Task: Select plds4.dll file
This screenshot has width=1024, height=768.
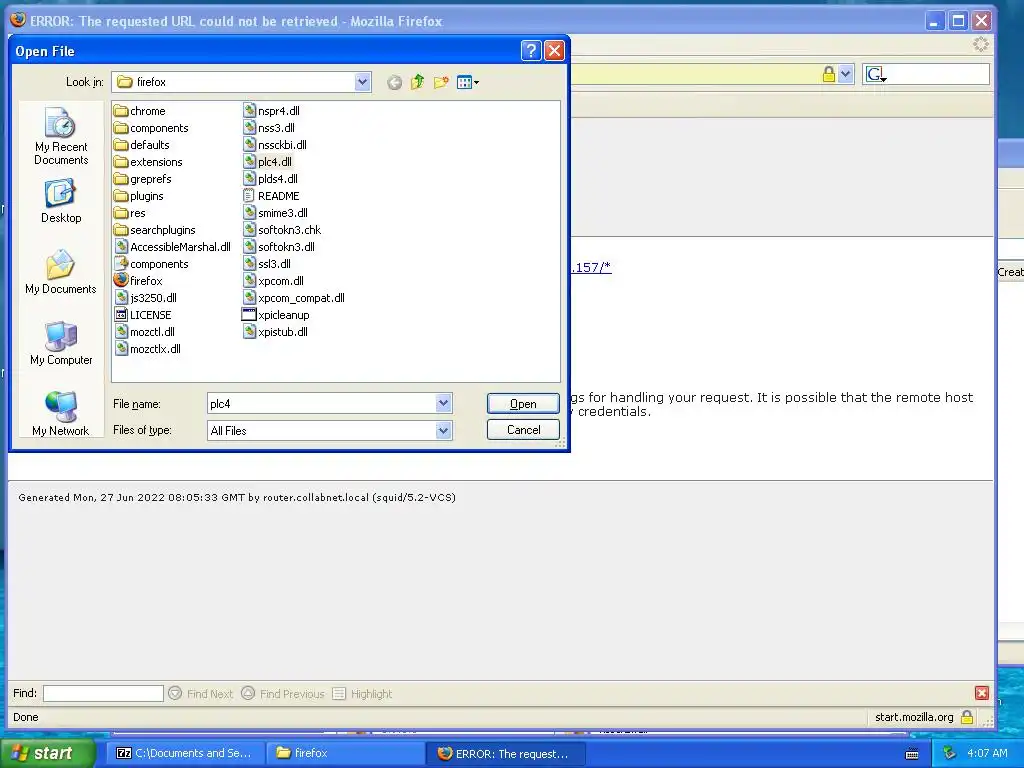Action: pyautogui.click(x=270, y=179)
